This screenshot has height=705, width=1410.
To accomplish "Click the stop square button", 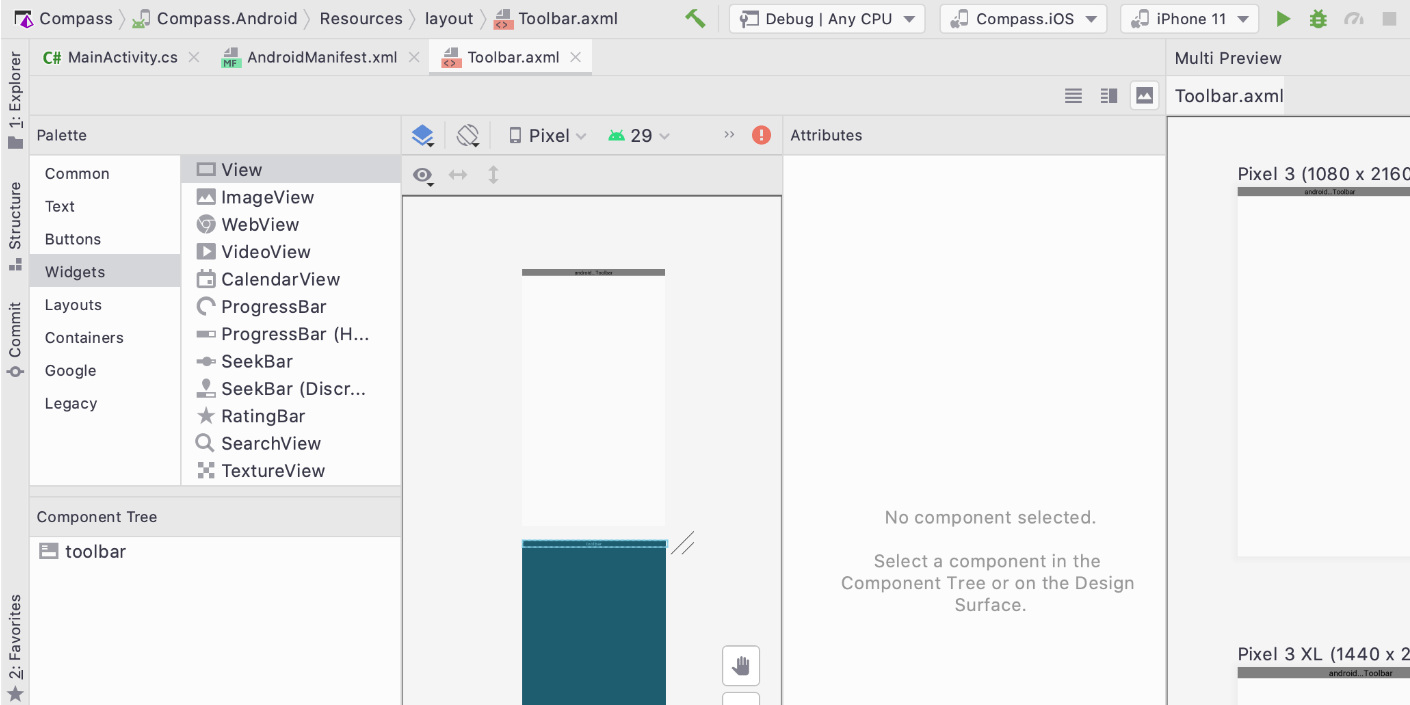I will coord(1389,19).
